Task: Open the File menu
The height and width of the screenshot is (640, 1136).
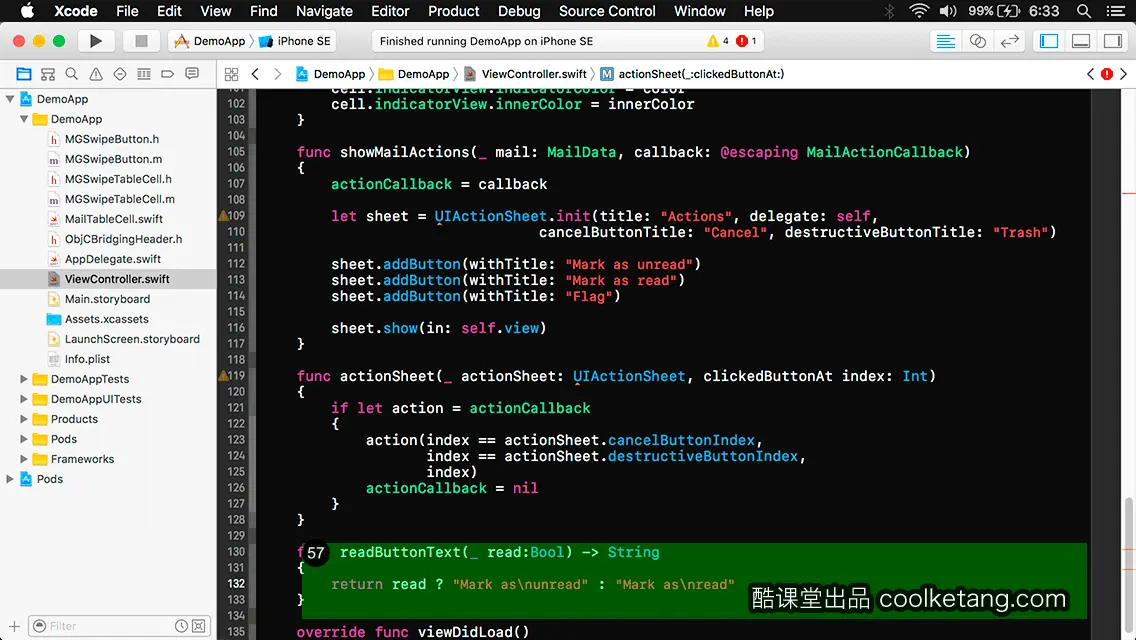Action: (x=127, y=11)
